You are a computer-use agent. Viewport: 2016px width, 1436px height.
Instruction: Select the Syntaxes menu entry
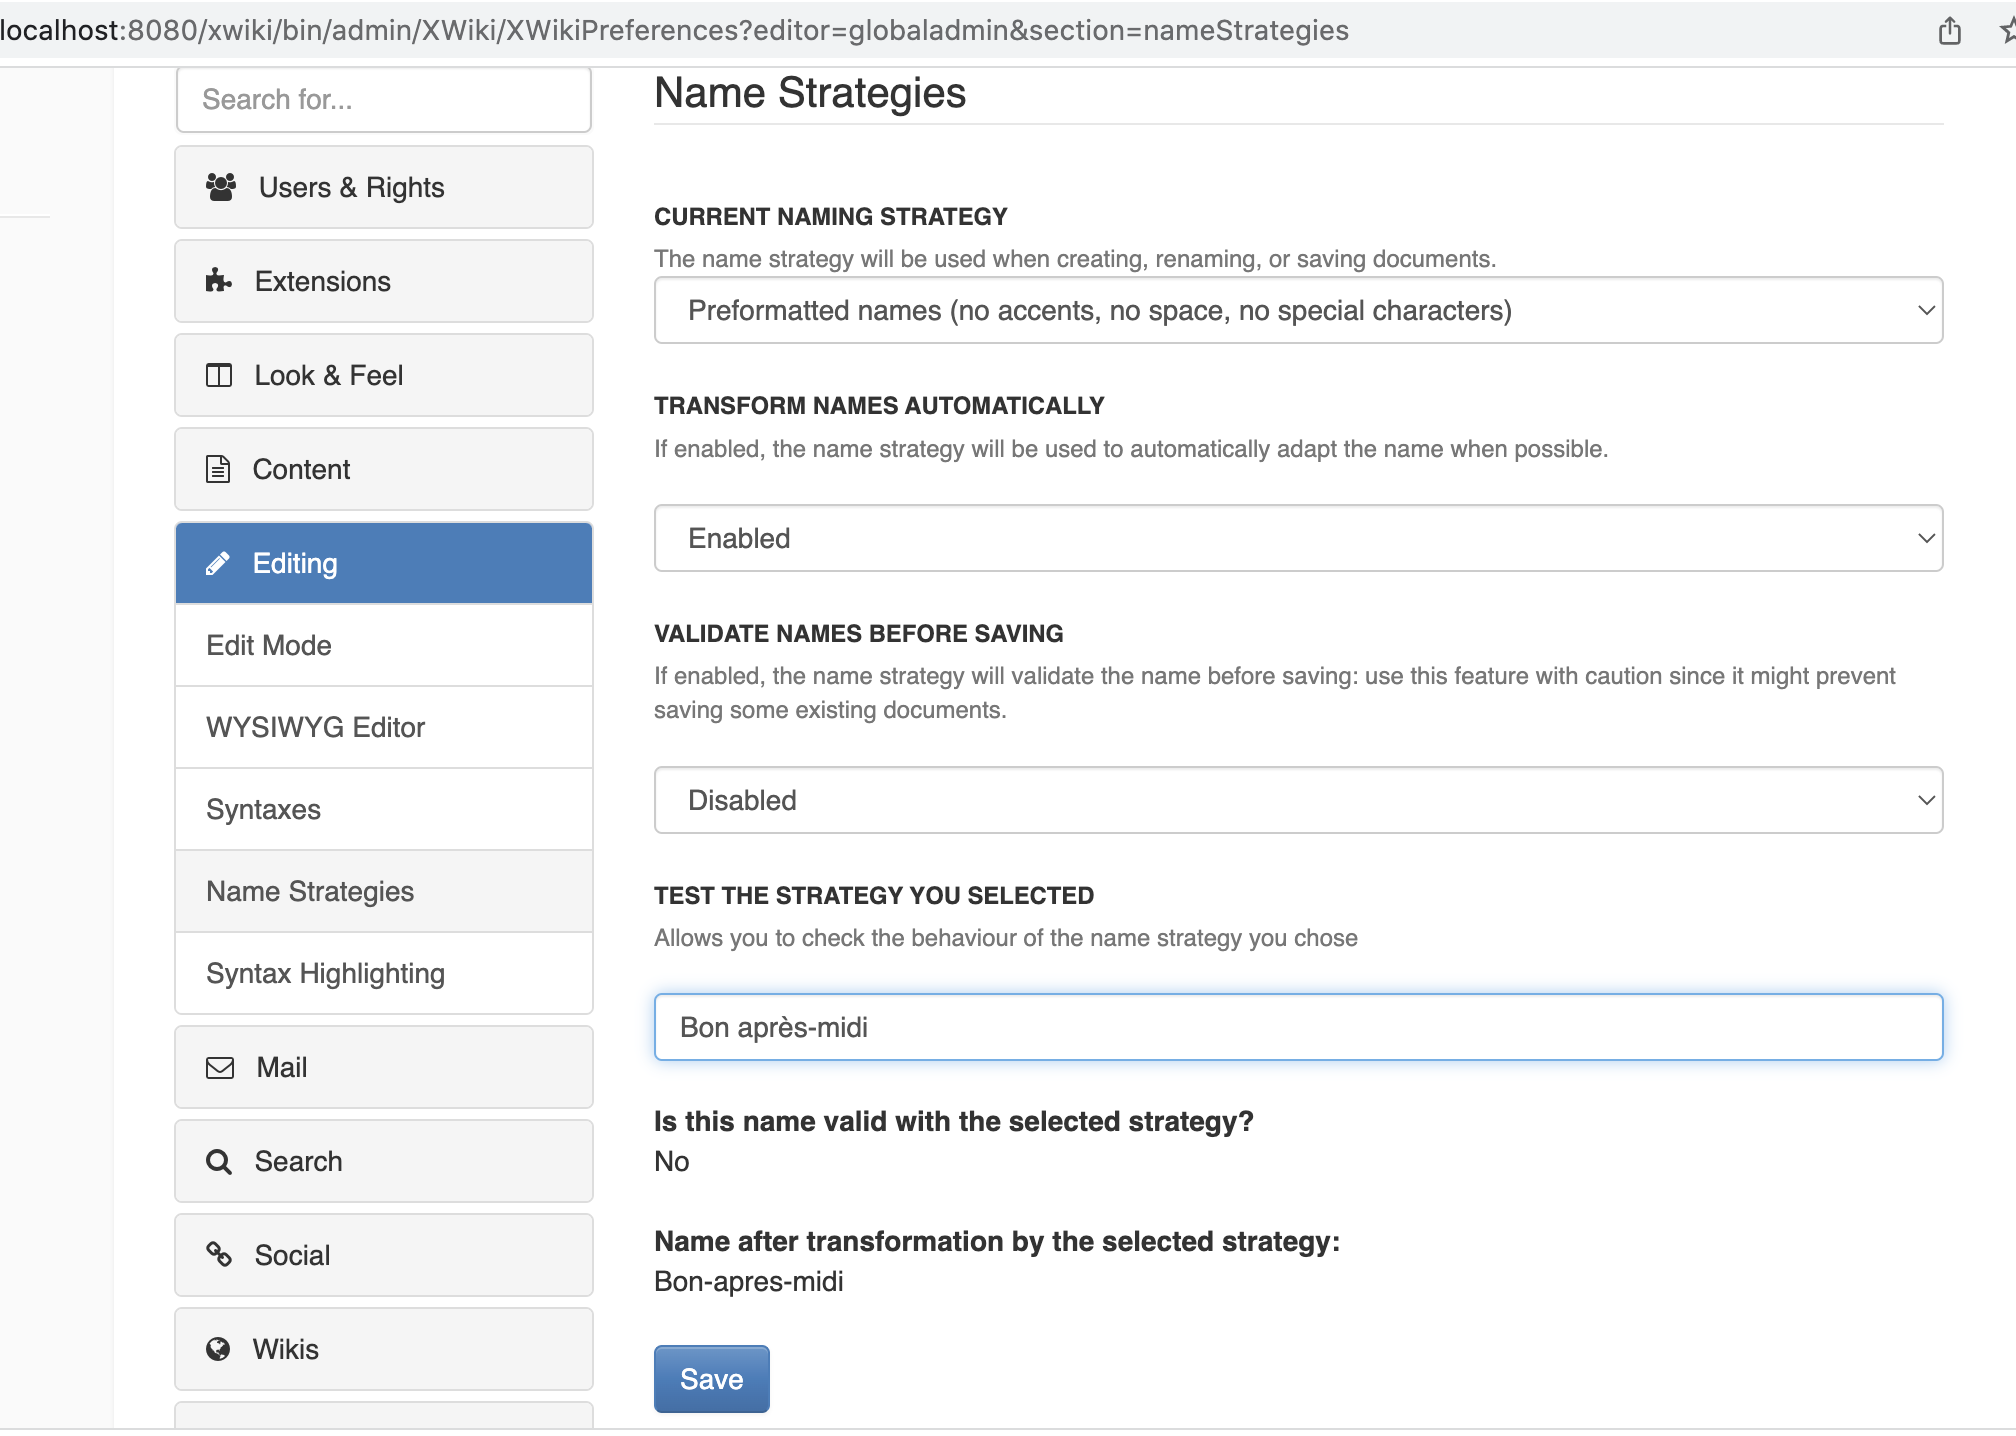pos(383,810)
